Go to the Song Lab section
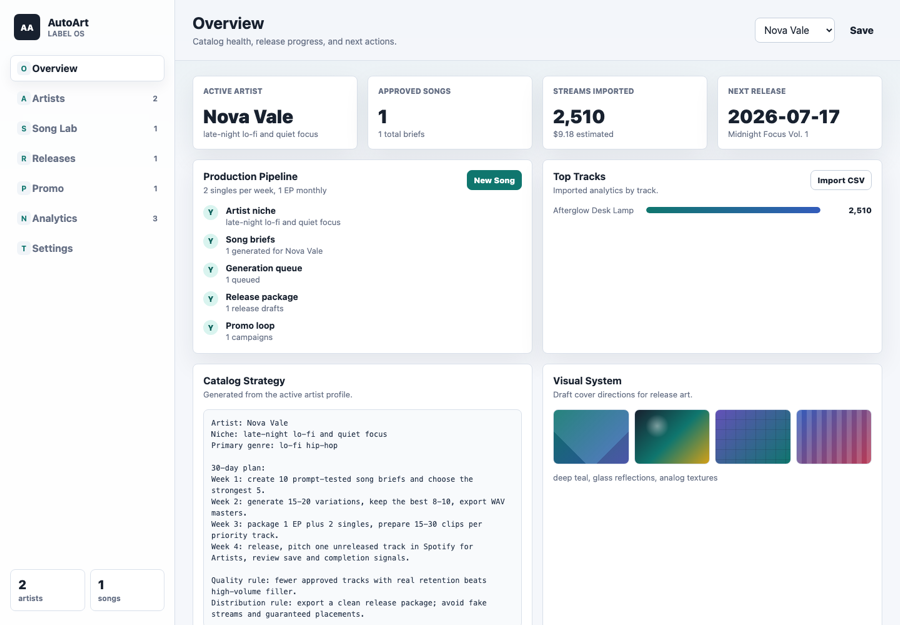Screen dimensions: 900x625 [87, 129]
